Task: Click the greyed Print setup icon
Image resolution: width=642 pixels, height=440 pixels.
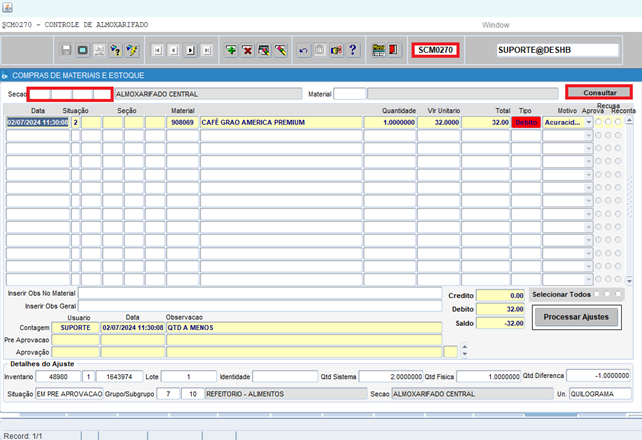Action: (x=99, y=50)
